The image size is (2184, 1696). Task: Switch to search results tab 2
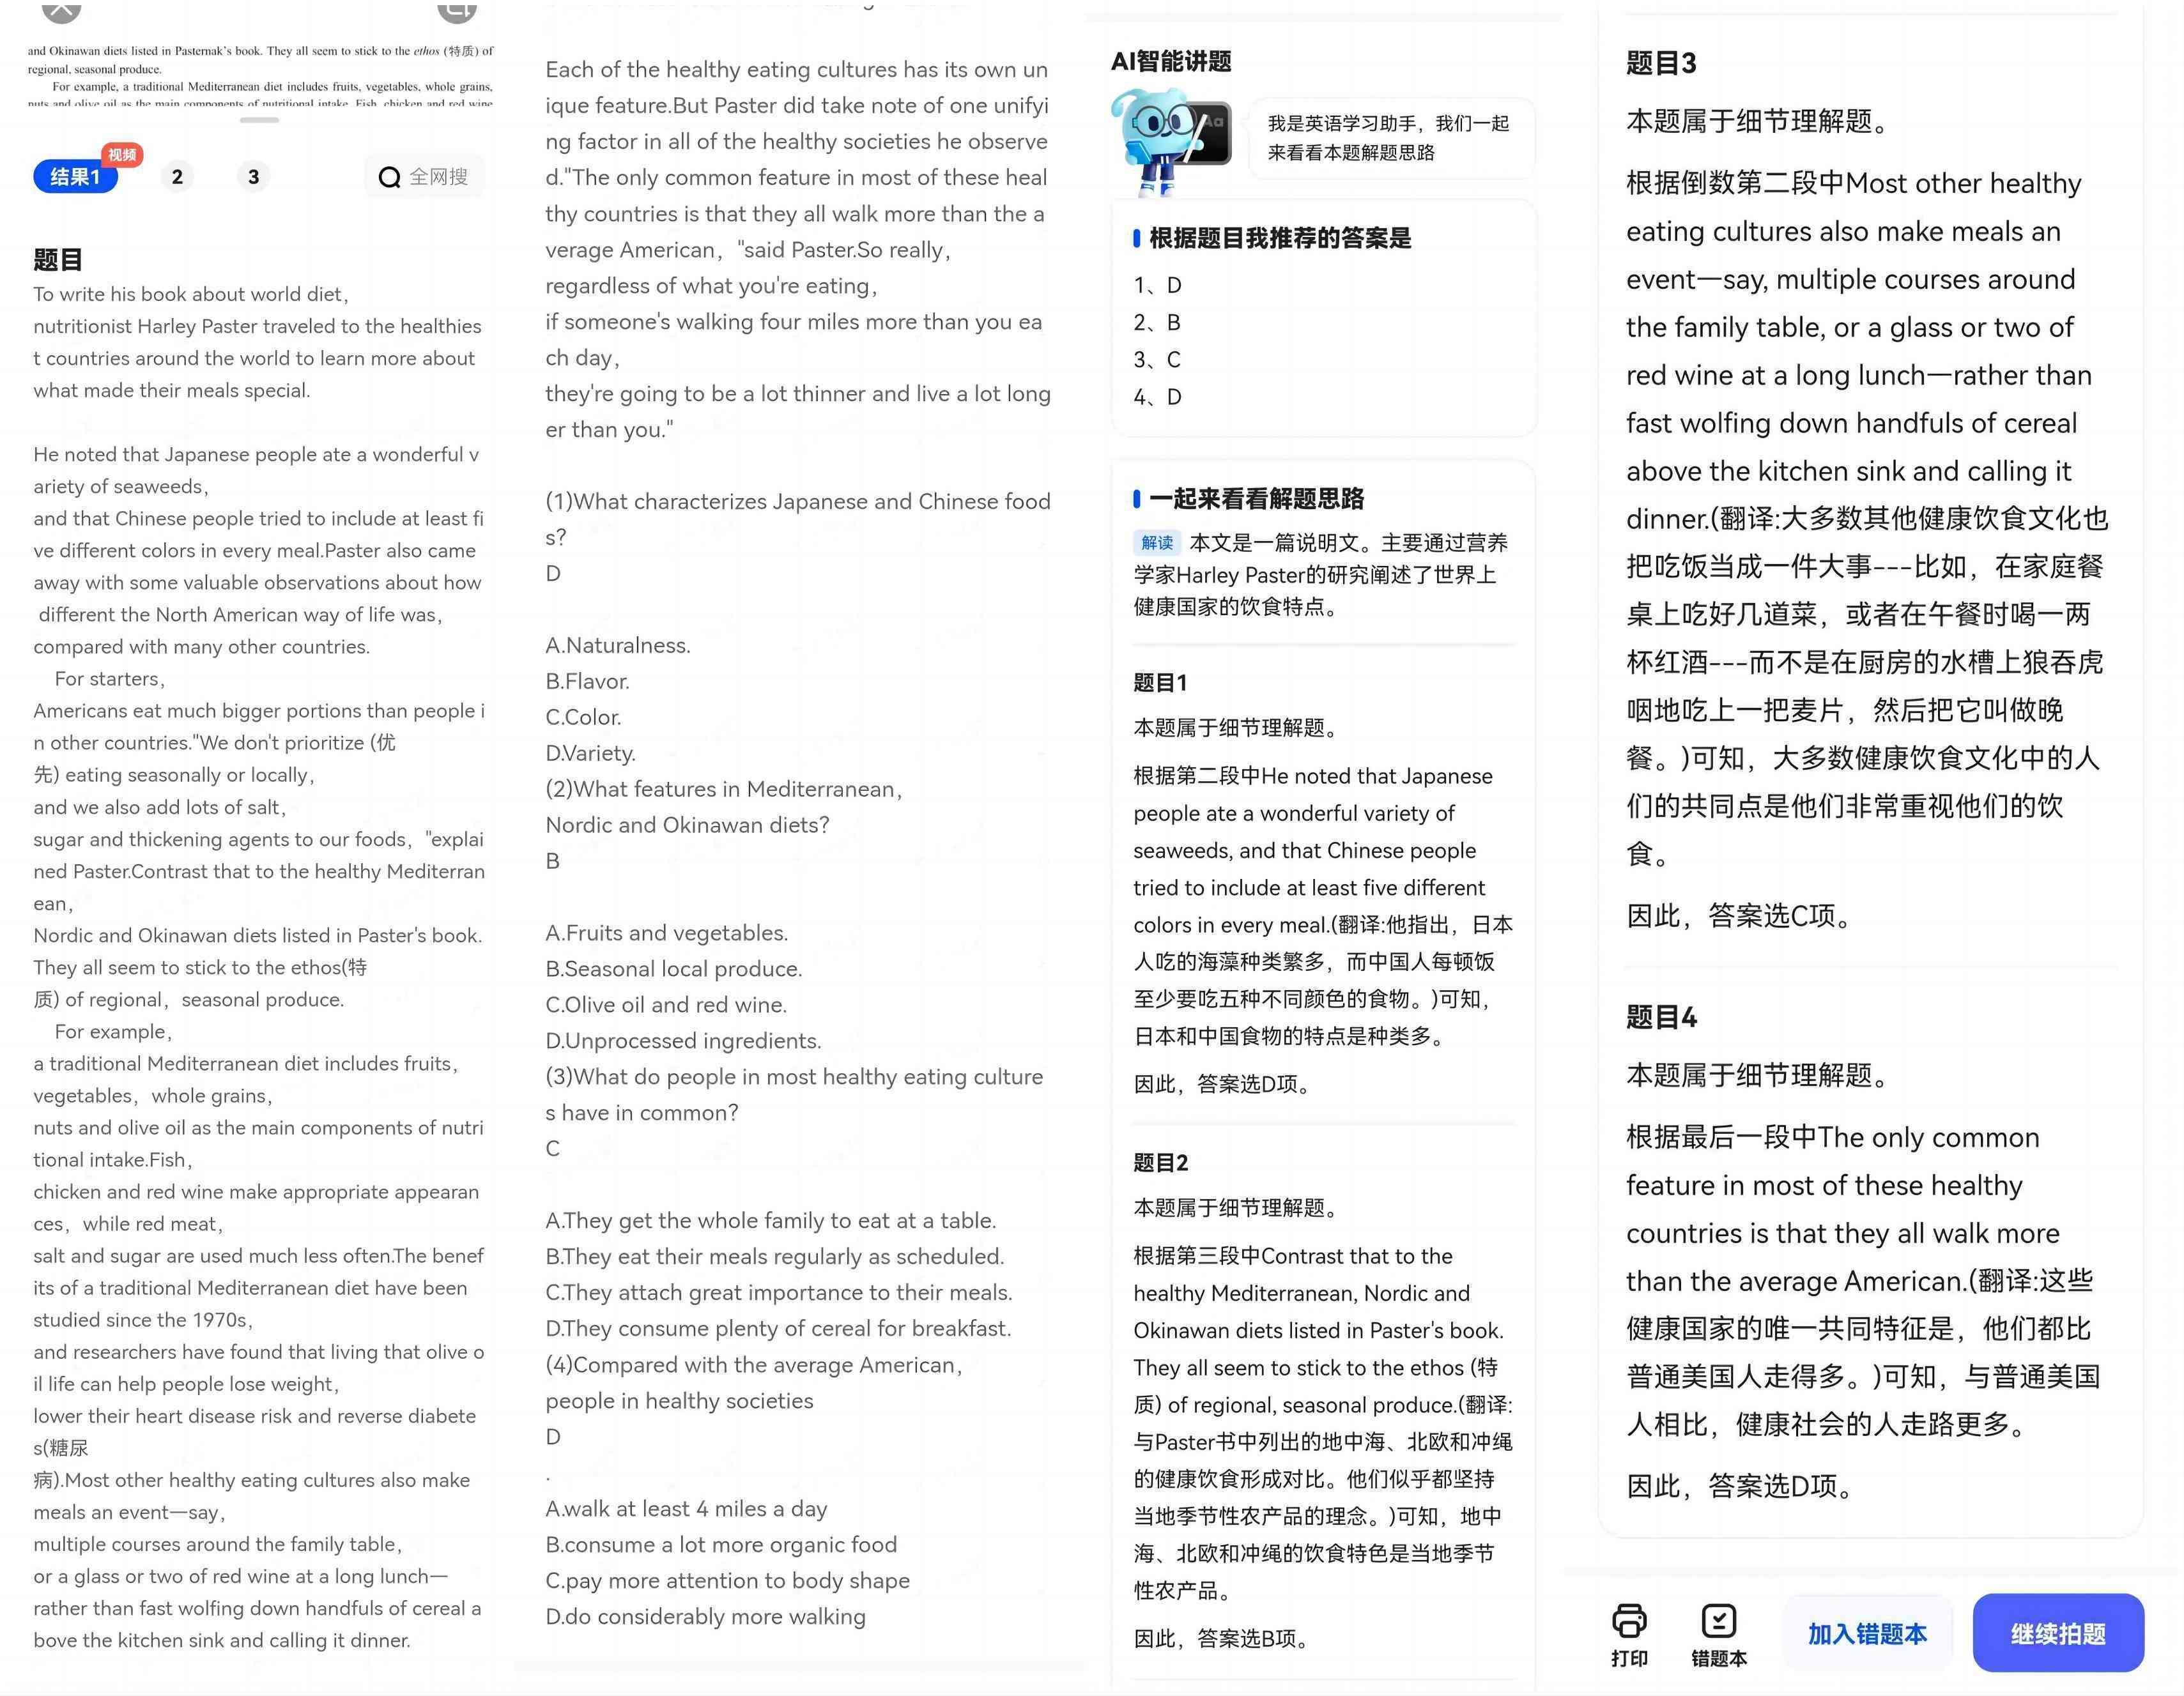point(177,176)
